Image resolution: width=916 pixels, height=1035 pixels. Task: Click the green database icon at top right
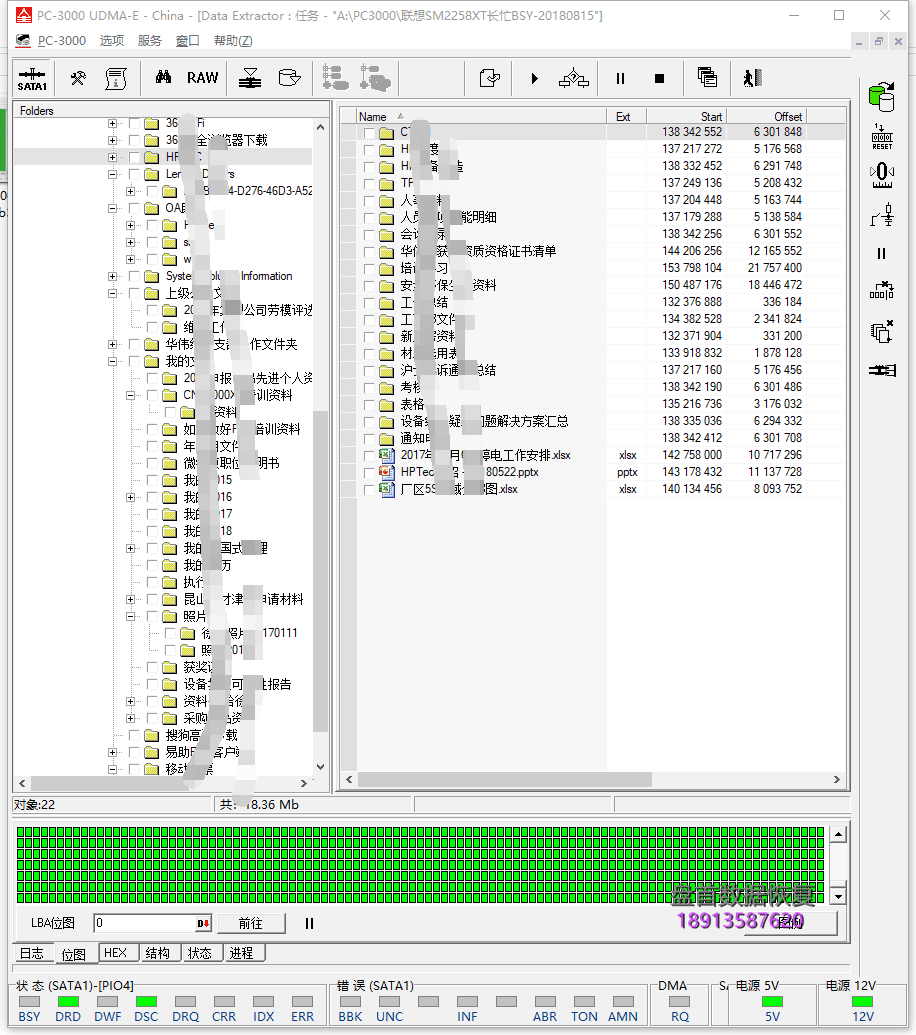pos(881,96)
